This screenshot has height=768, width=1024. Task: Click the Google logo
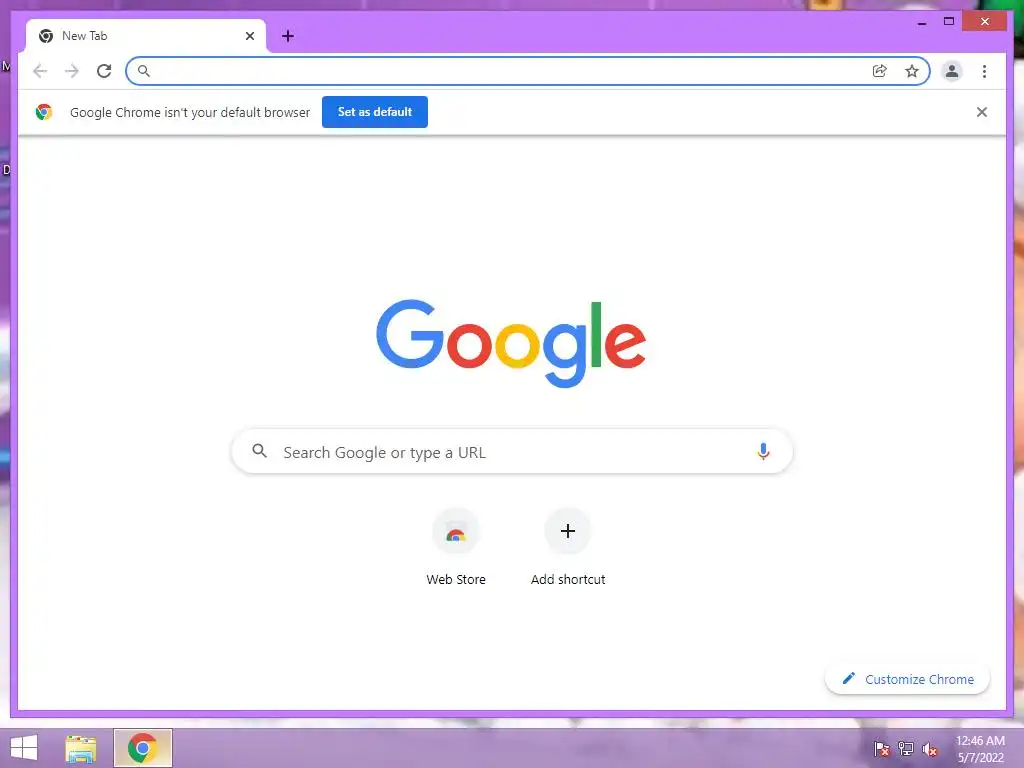pyautogui.click(x=511, y=343)
